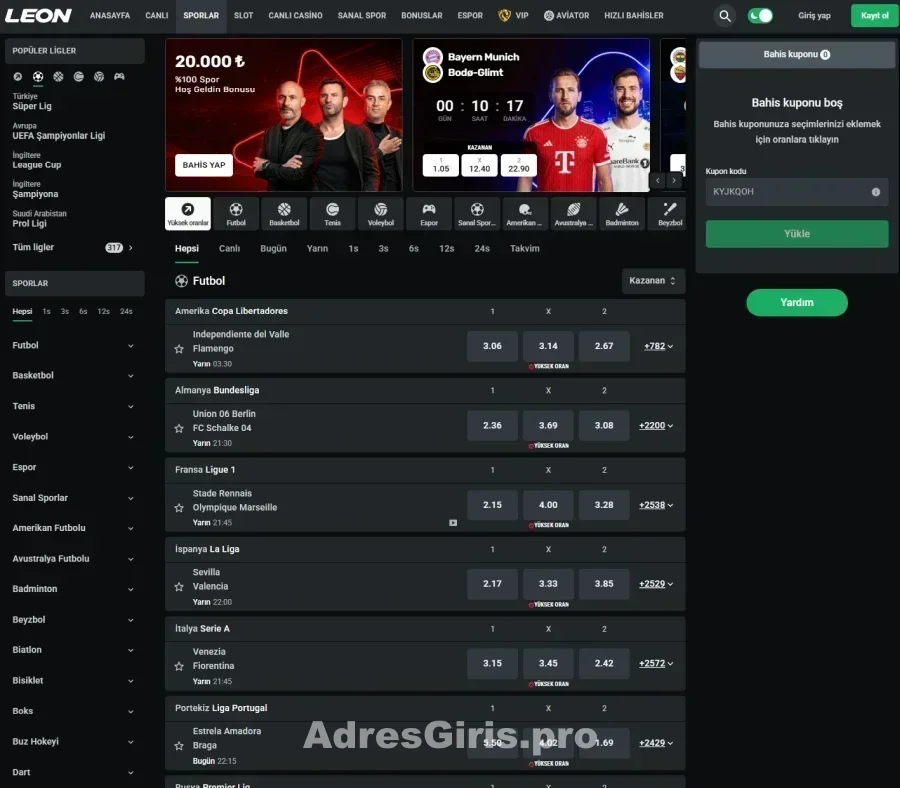Select the tennis icon in popular leagues

[x=79, y=76]
